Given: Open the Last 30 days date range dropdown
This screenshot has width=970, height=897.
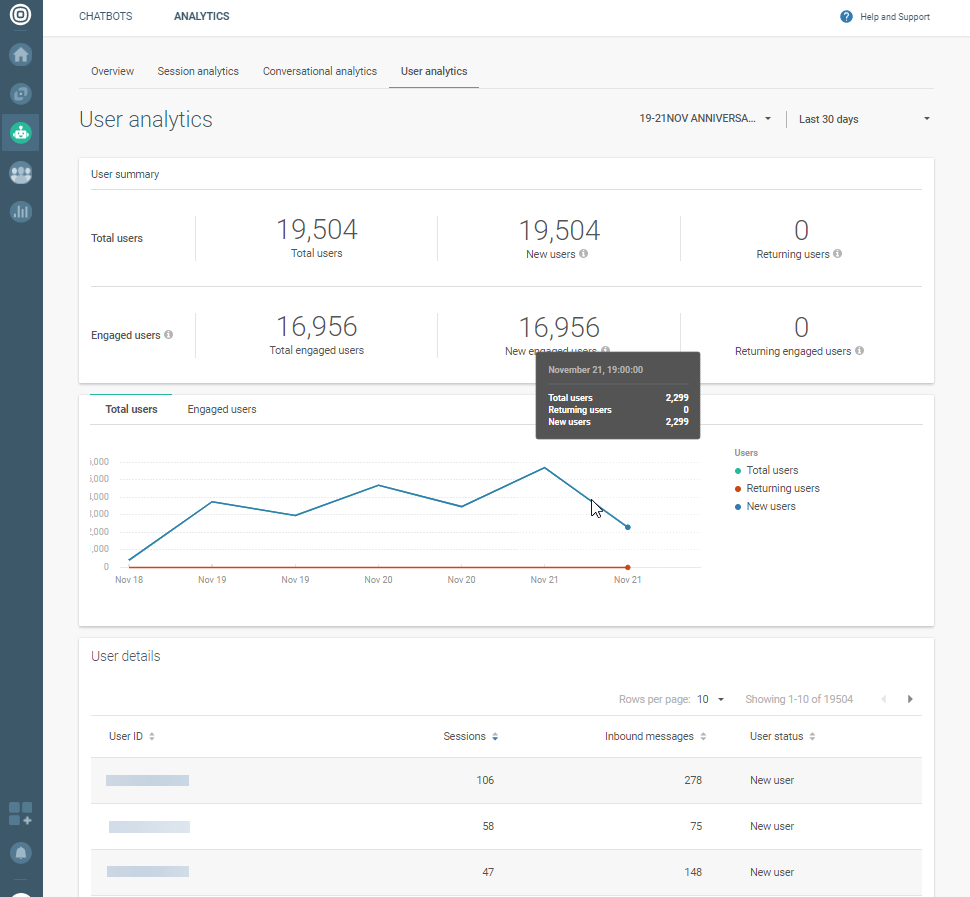Looking at the screenshot, I should (864, 118).
